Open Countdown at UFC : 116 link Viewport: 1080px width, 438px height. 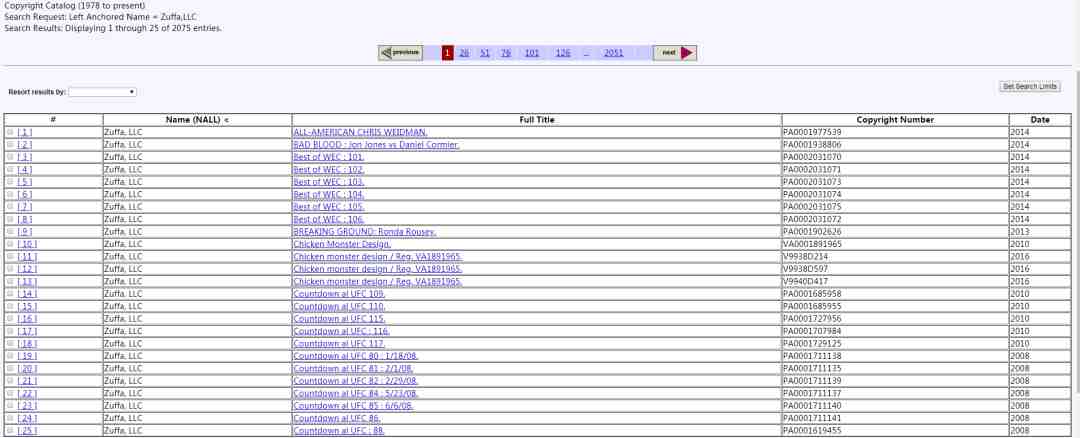341,331
